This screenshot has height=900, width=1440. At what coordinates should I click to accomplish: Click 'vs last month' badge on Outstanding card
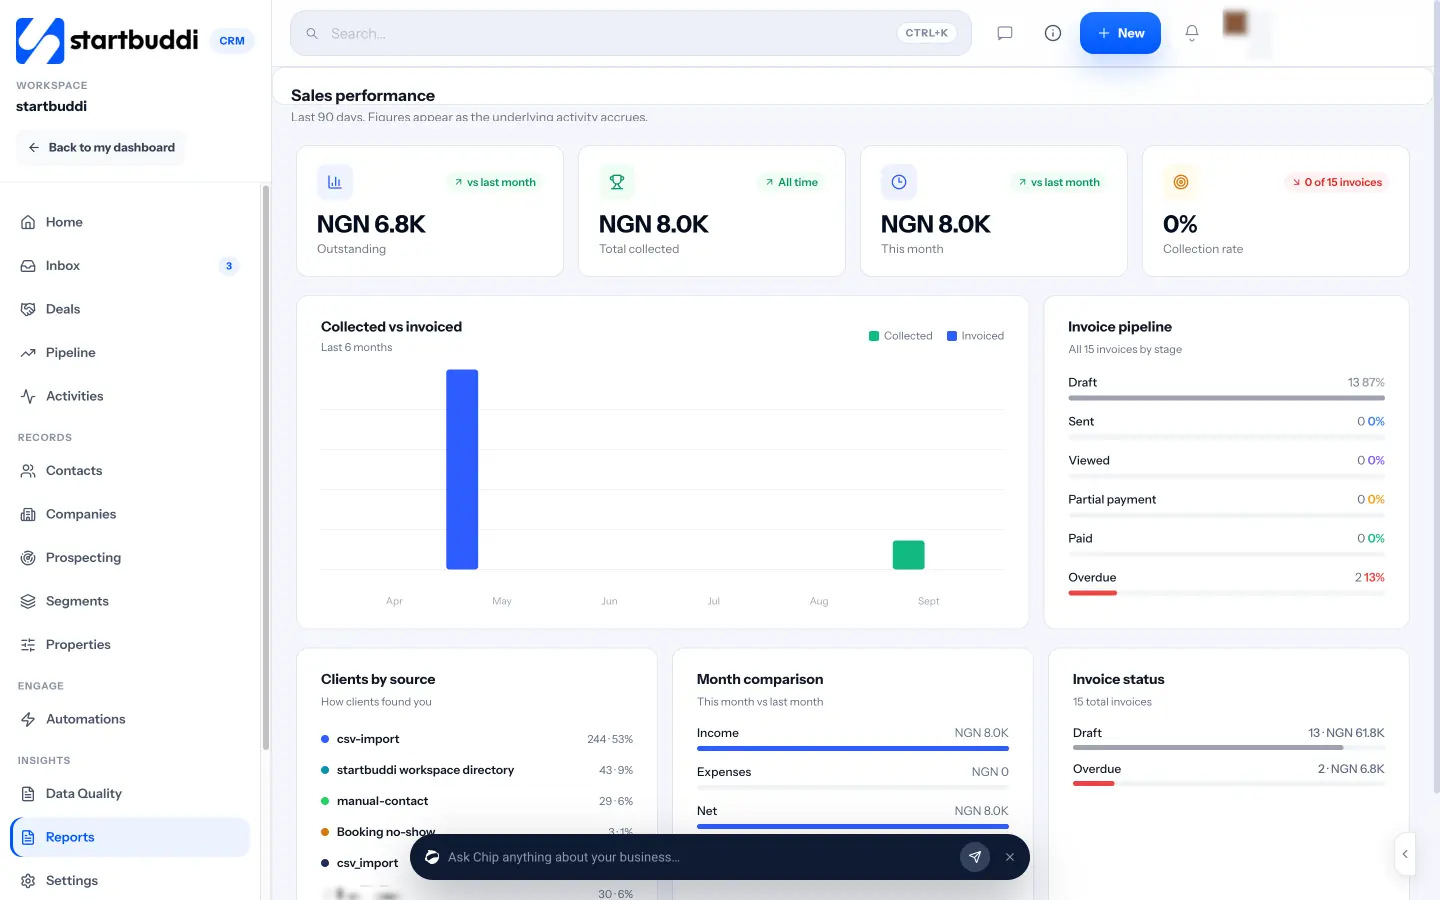point(495,182)
